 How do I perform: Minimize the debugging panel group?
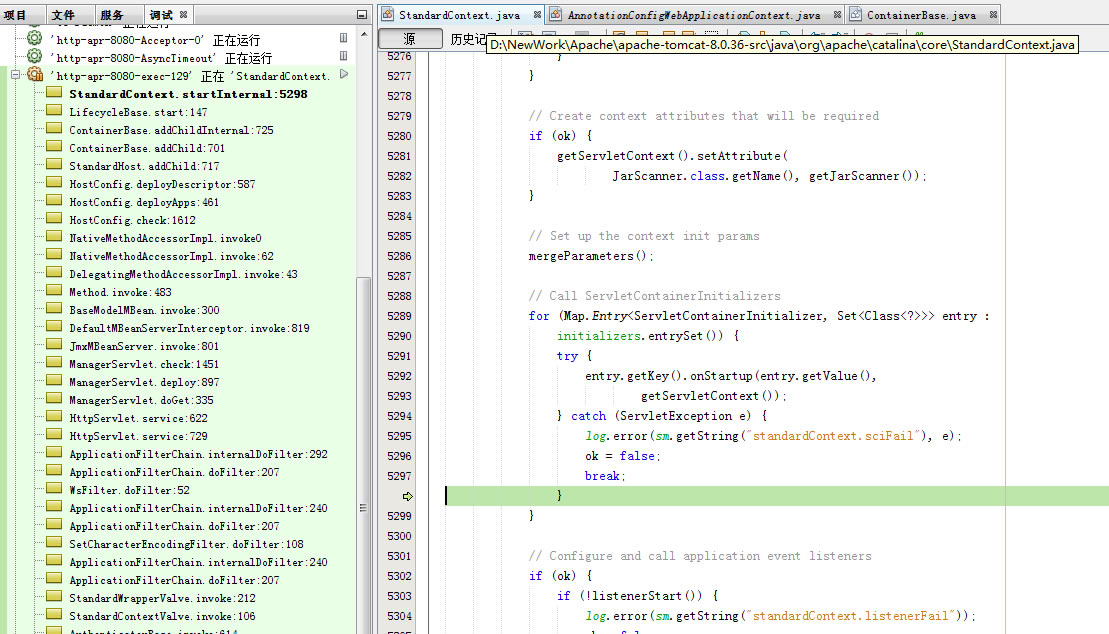click(x=361, y=15)
